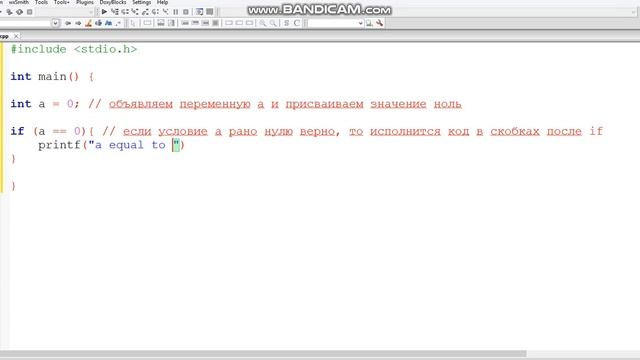Click the abort build icon in compiler toolbar
640x360 pixels.
point(29,12)
